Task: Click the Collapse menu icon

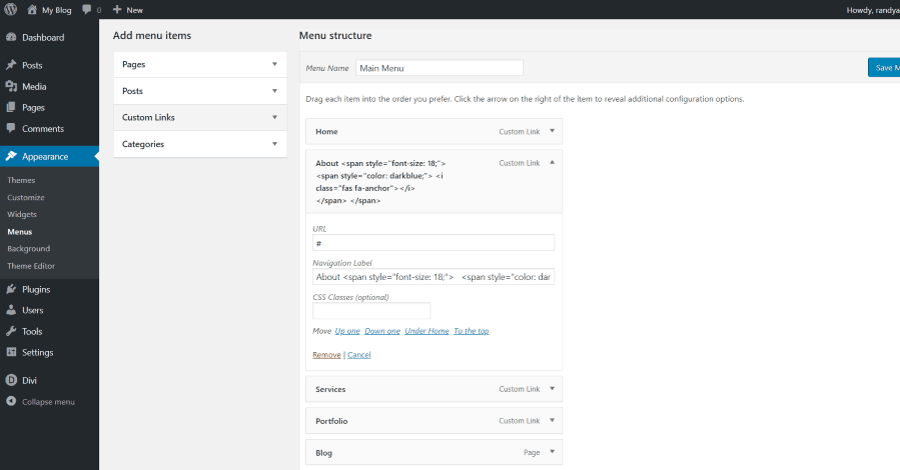Action: click(x=11, y=402)
